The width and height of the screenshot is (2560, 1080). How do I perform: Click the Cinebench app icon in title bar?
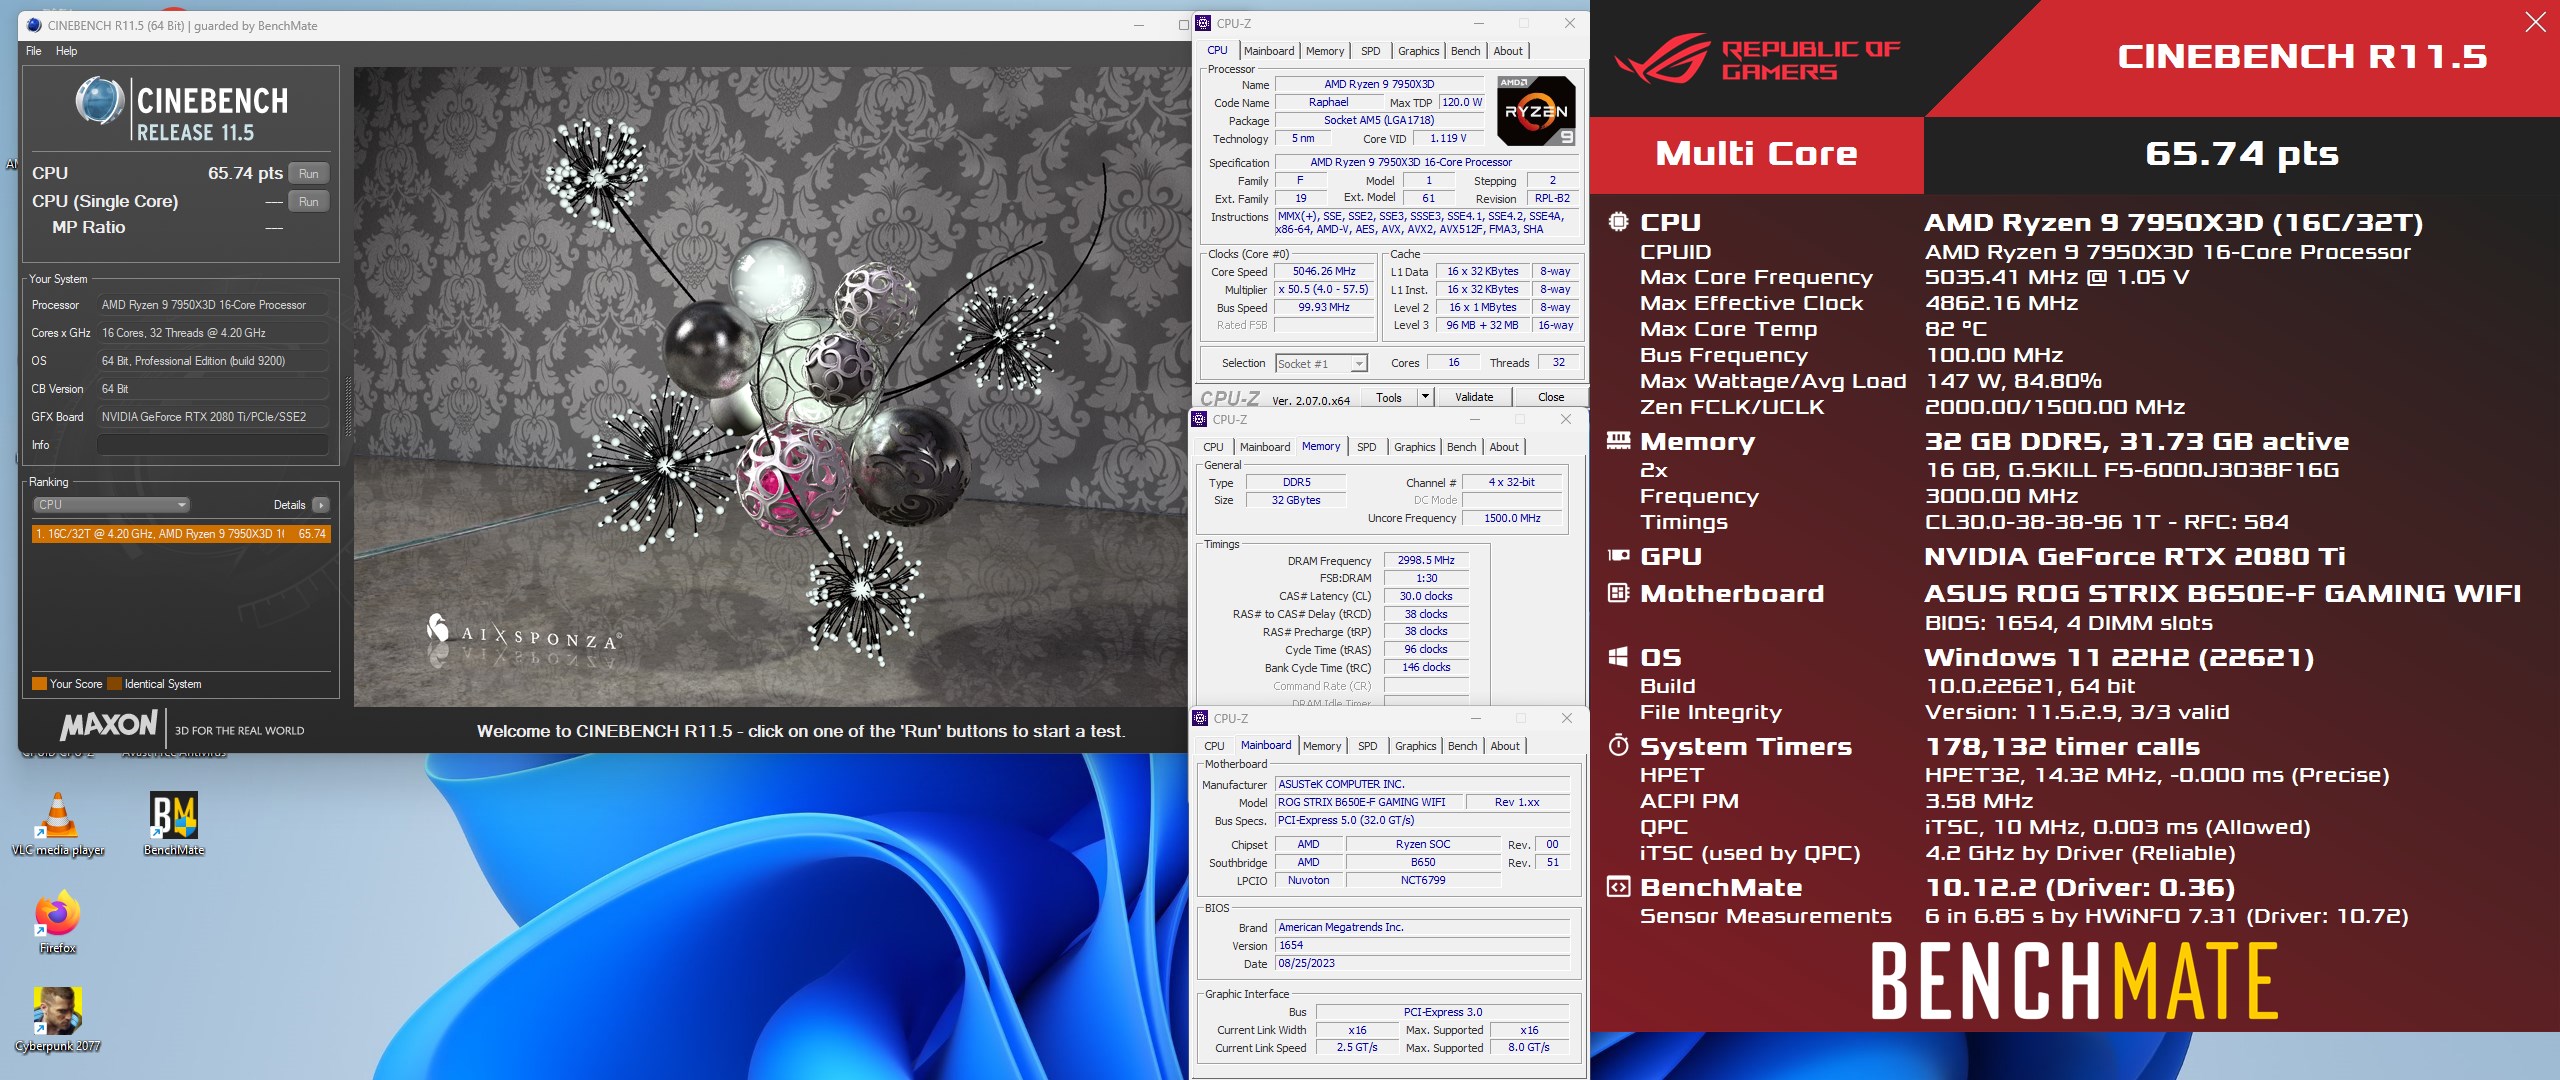point(35,25)
